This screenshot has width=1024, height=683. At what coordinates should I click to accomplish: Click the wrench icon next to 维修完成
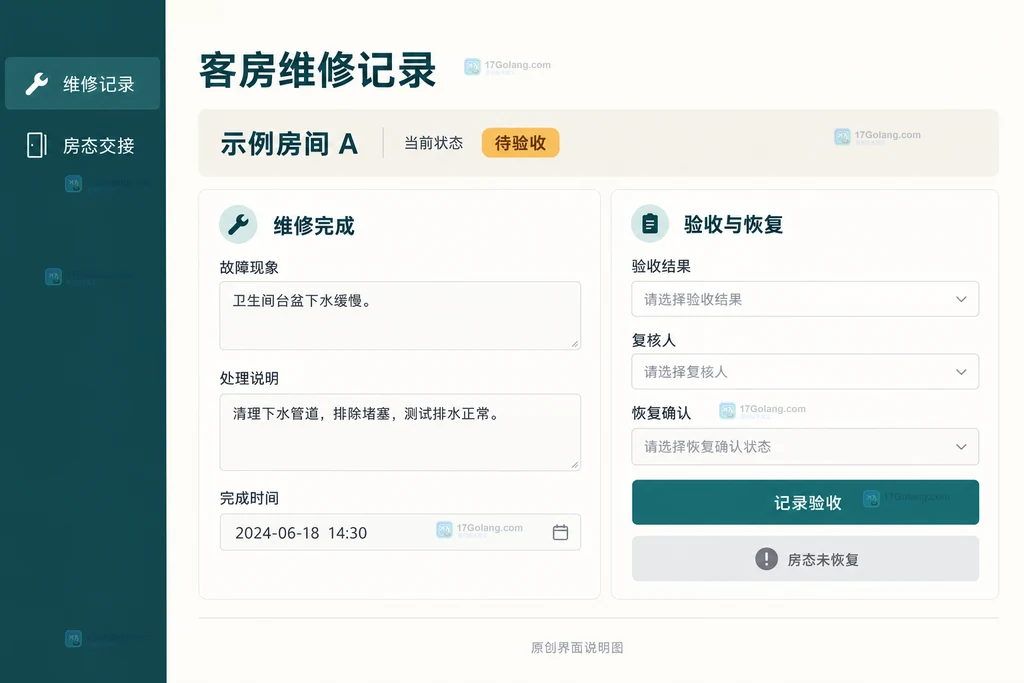(238, 225)
